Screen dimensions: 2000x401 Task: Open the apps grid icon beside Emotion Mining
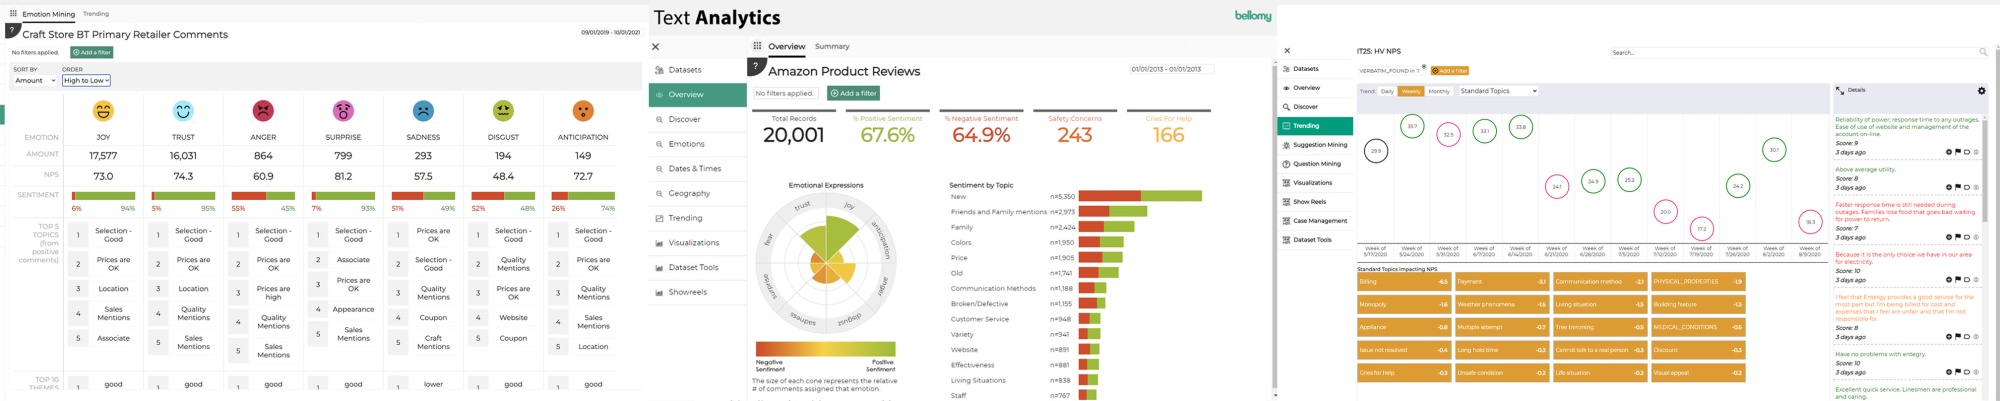click(x=13, y=14)
